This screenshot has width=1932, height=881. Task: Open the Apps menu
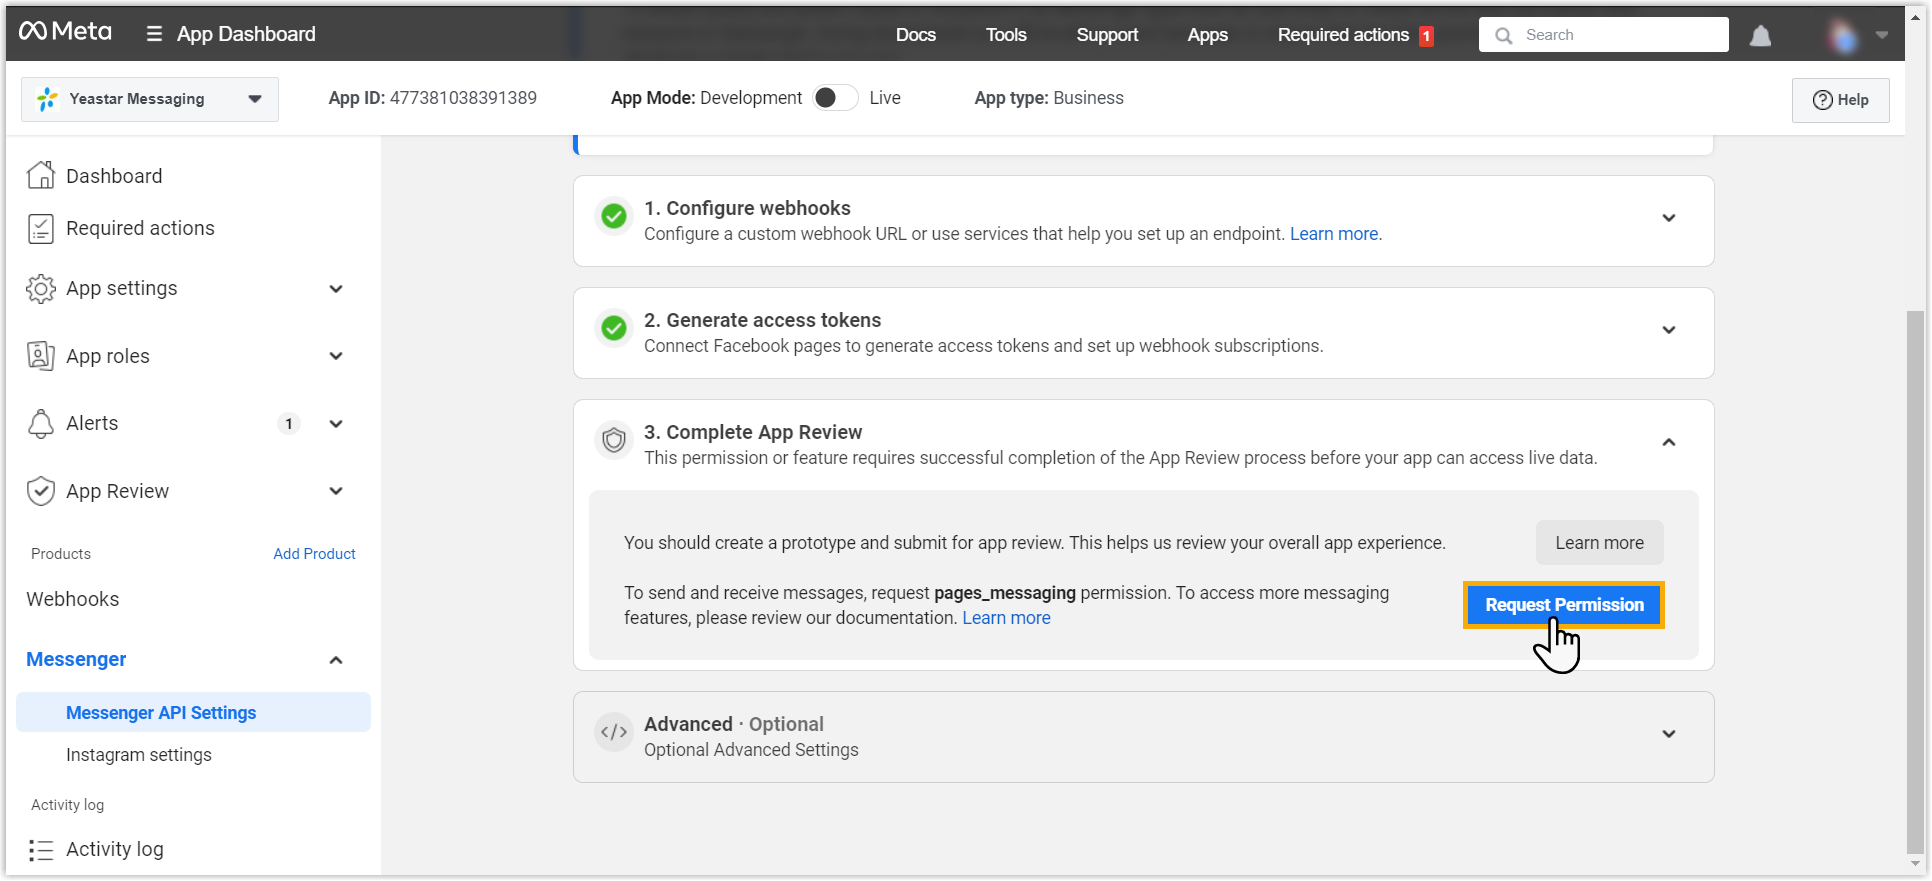coord(1208,35)
